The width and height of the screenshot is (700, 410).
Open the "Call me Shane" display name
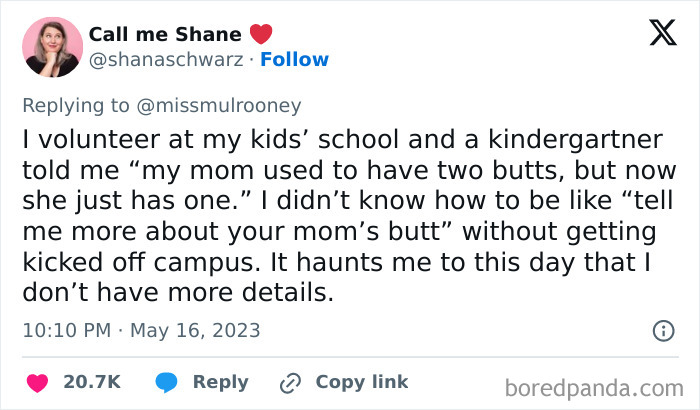pyautogui.click(x=165, y=33)
